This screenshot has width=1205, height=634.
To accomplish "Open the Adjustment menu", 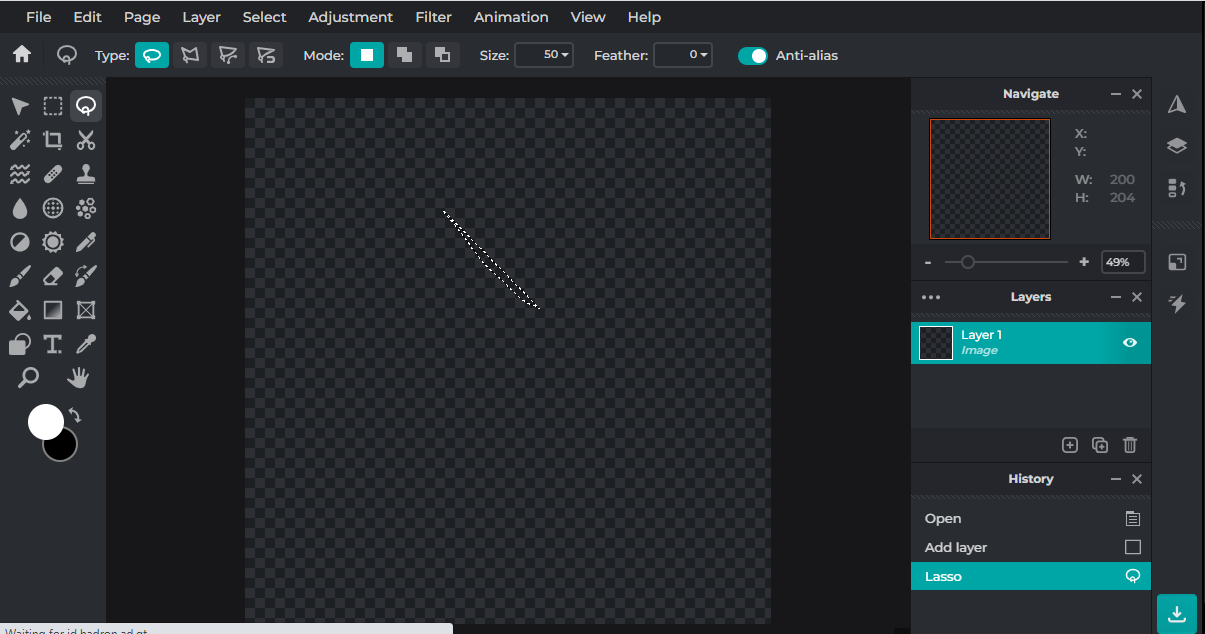I will (350, 17).
